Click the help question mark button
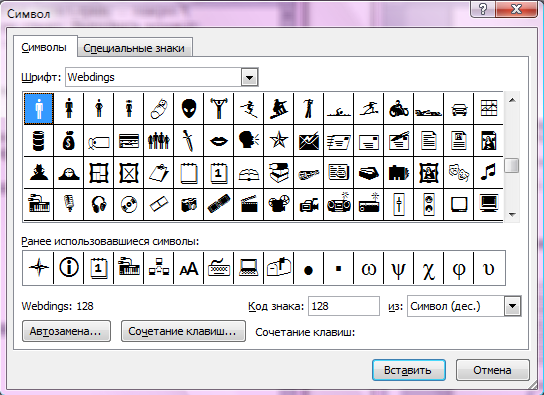The width and height of the screenshot is (544, 395). pos(483,9)
